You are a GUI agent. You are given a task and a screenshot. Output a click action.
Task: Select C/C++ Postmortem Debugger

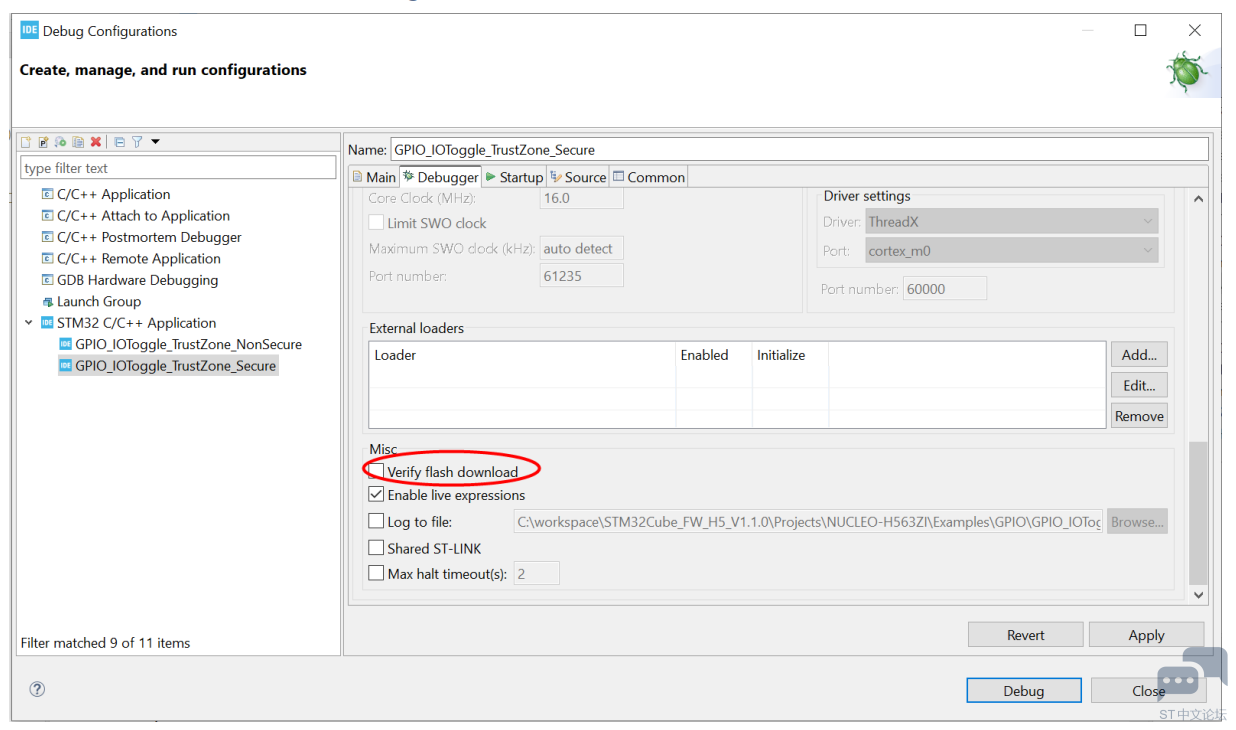coord(149,237)
